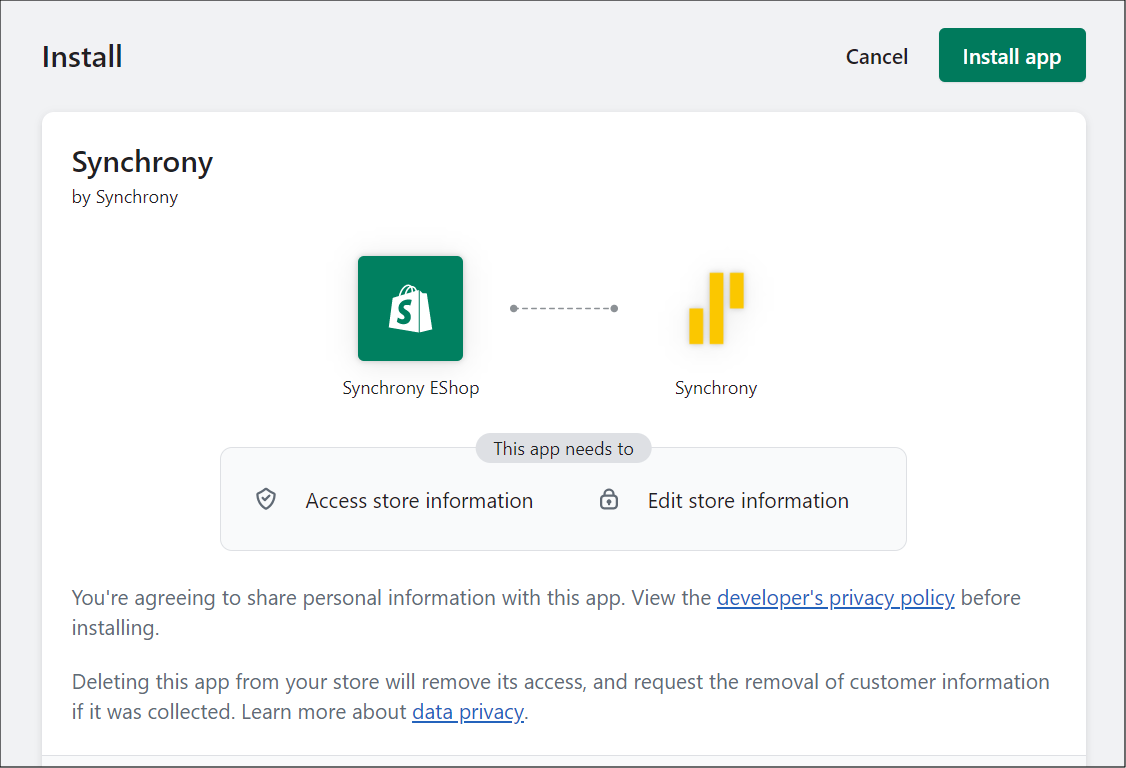
Task: Open the data privacy link
Action: [467, 712]
